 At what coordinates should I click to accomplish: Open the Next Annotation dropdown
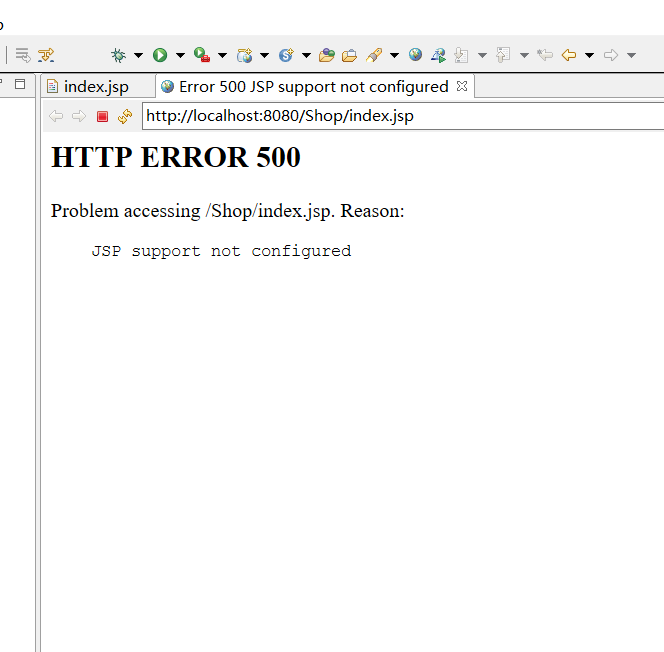tap(482, 55)
